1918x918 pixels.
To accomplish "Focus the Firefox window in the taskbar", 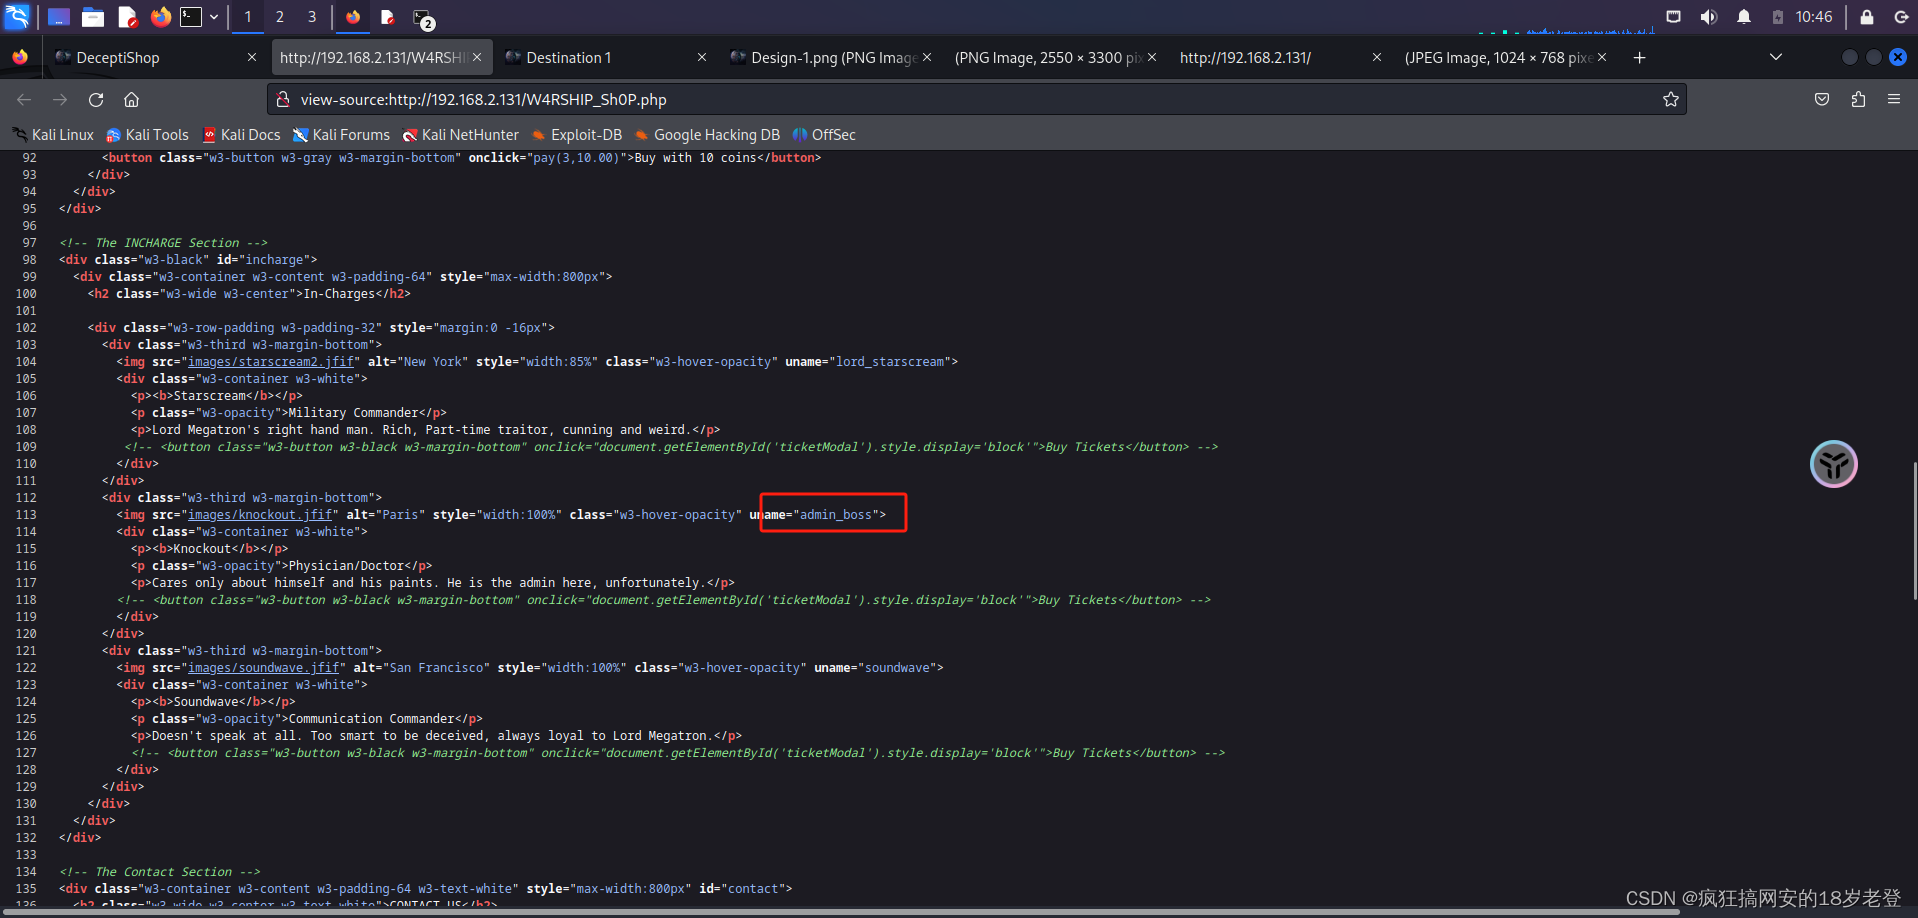I will (353, 17).
